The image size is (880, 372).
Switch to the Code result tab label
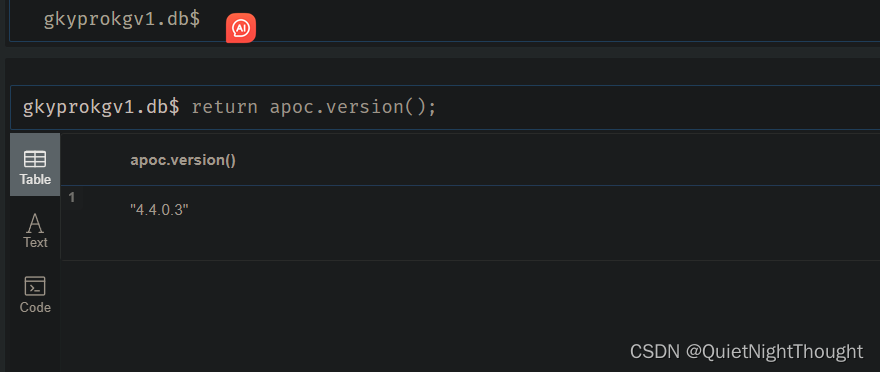[35, 307]
